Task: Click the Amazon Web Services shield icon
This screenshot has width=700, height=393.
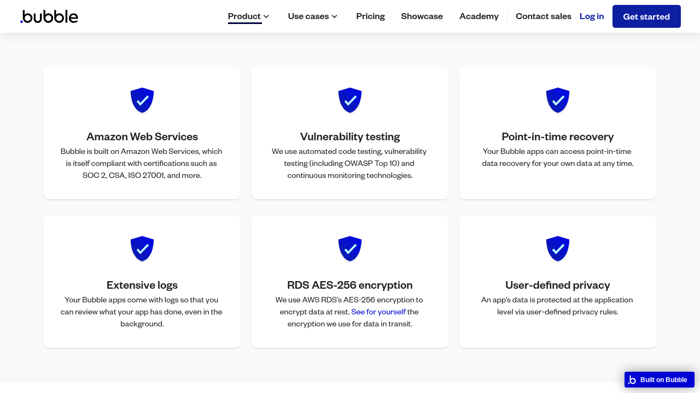Action: tap(142, 100)
